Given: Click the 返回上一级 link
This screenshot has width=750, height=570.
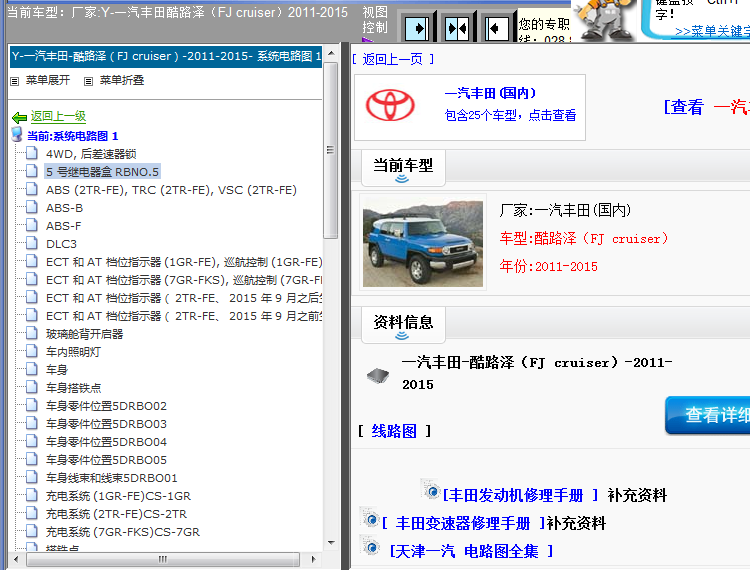Looking at the screenshot, I should click(x=58, y=116).
